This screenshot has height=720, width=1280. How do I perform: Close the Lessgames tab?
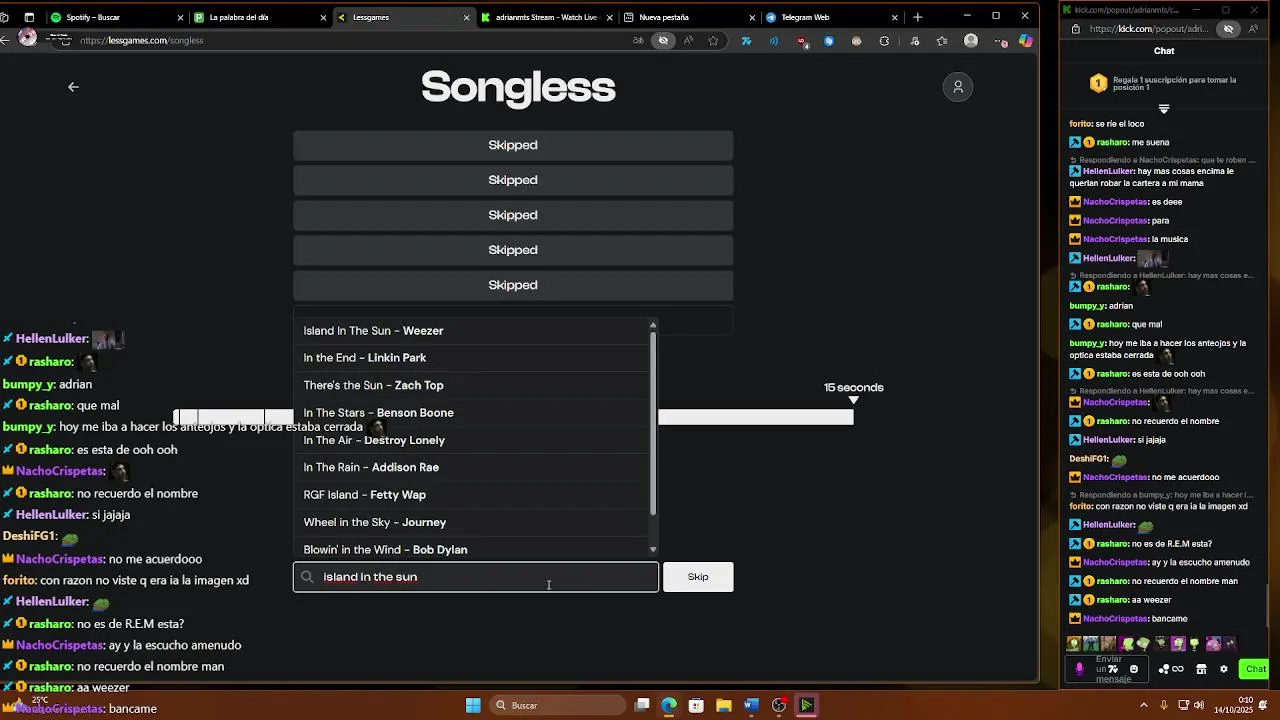coord(466,17)
